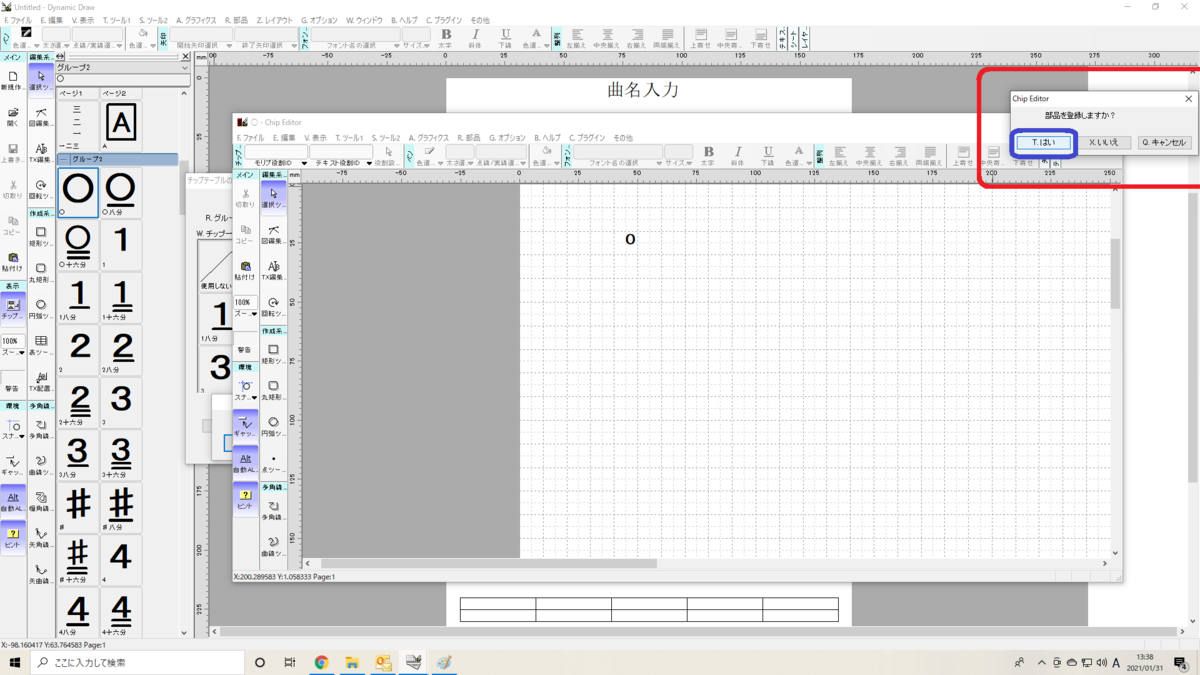Click the 開く open-file icon in the main window

12,117
